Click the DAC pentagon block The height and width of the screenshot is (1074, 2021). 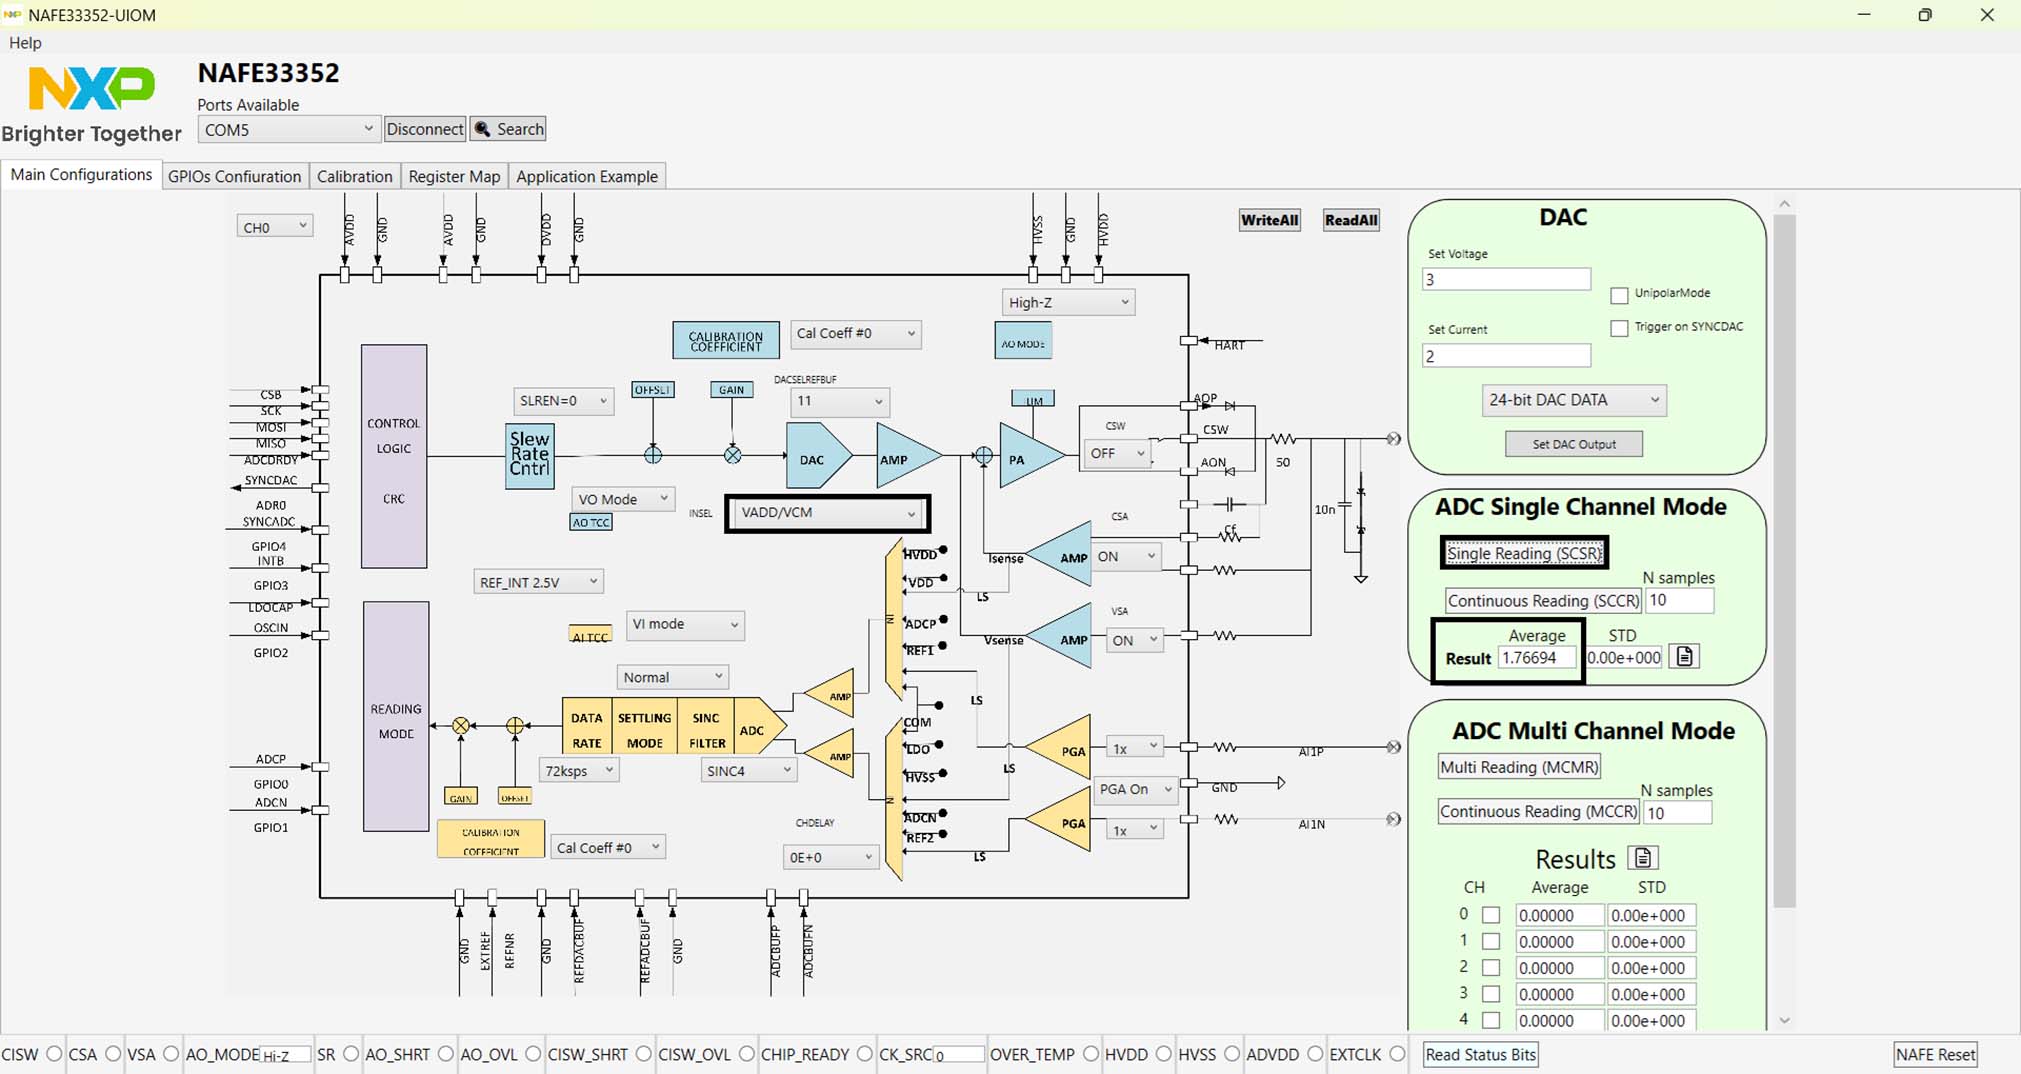[x=818, y=456]
